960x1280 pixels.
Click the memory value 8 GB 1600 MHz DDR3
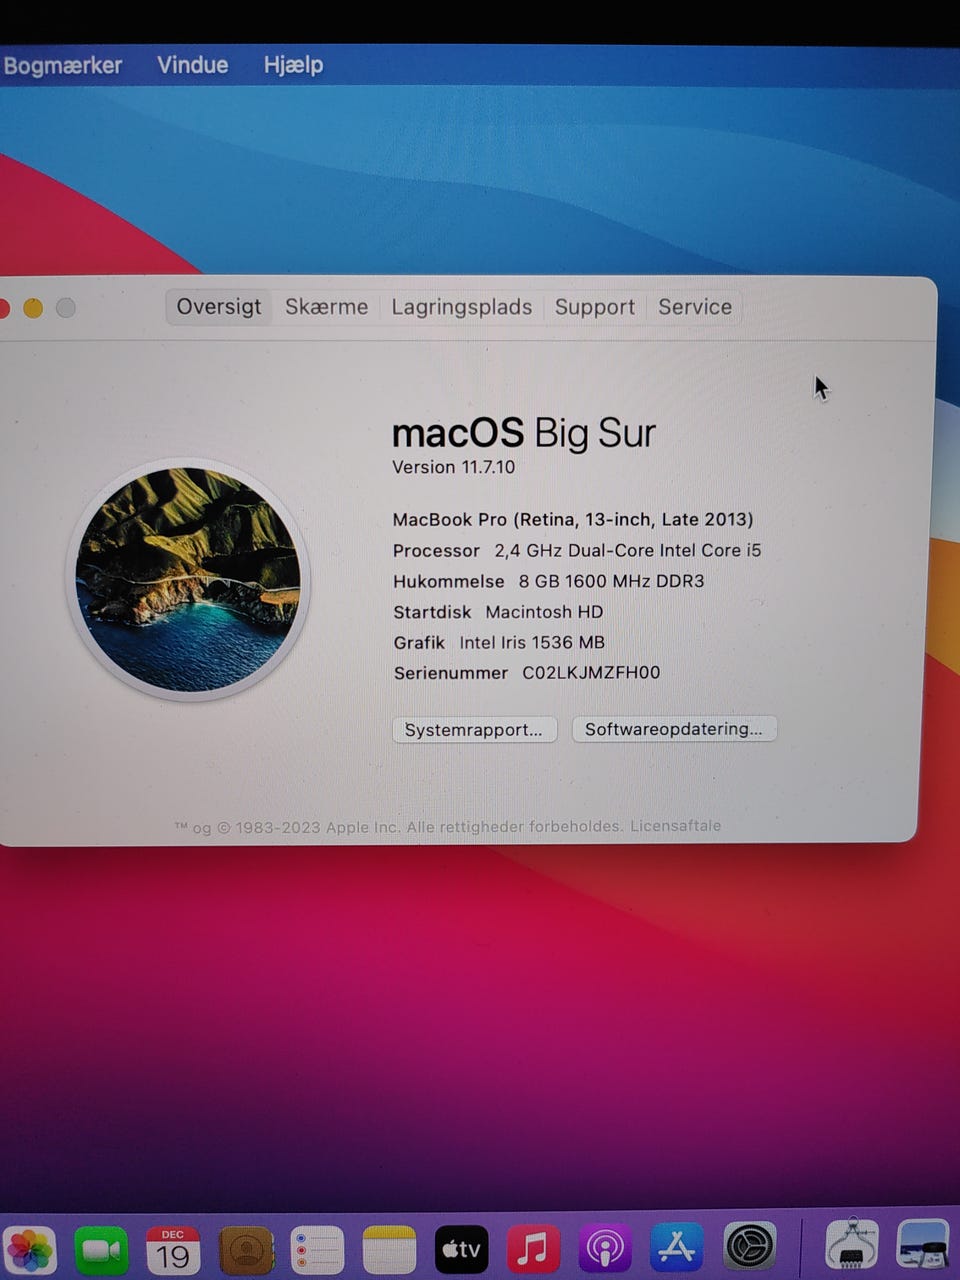click(611, 581)
